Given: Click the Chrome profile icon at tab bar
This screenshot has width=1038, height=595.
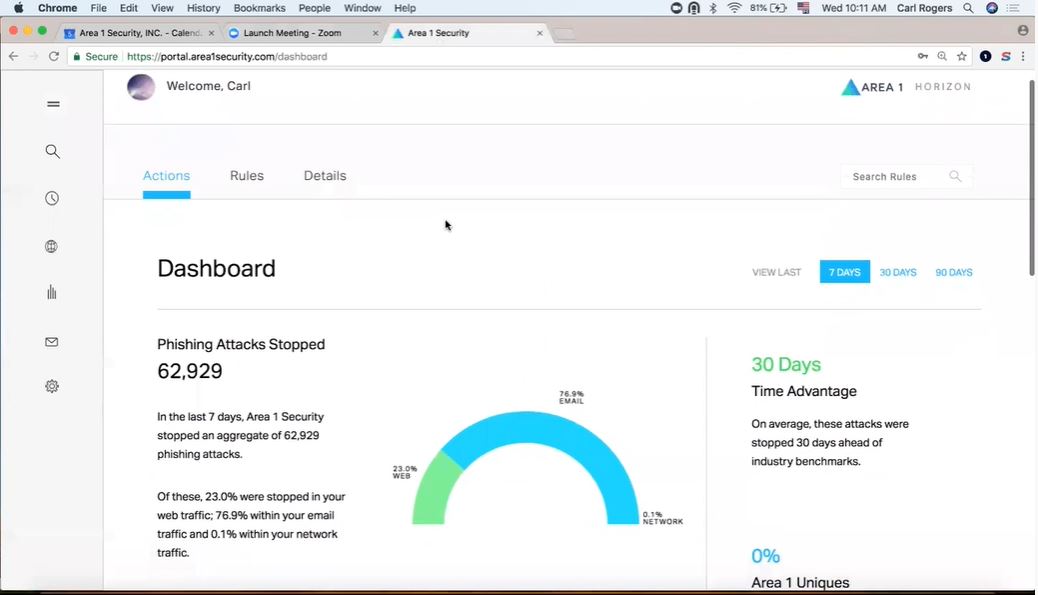Looking at the screenshot, I should (x=1023, y=30).
